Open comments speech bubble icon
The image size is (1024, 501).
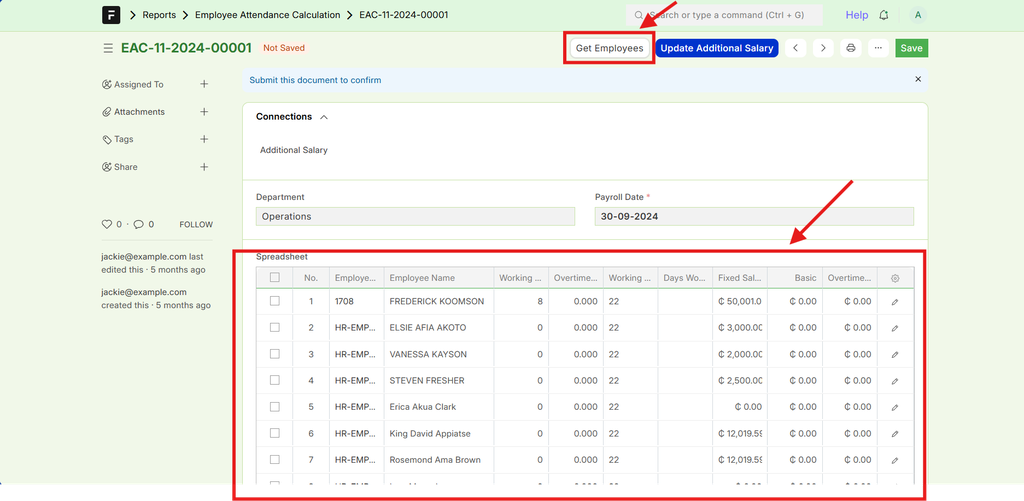(x=138, y=224)
